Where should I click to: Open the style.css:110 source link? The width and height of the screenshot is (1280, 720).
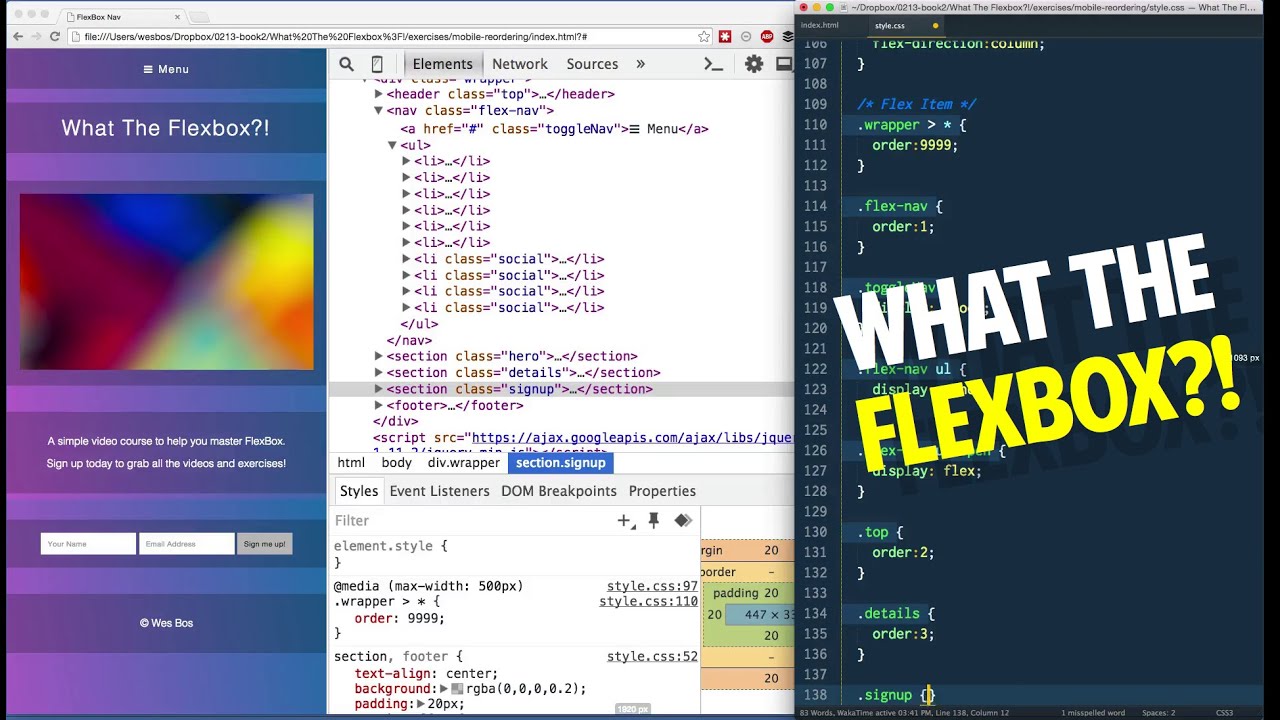click(x=648, y=602)
